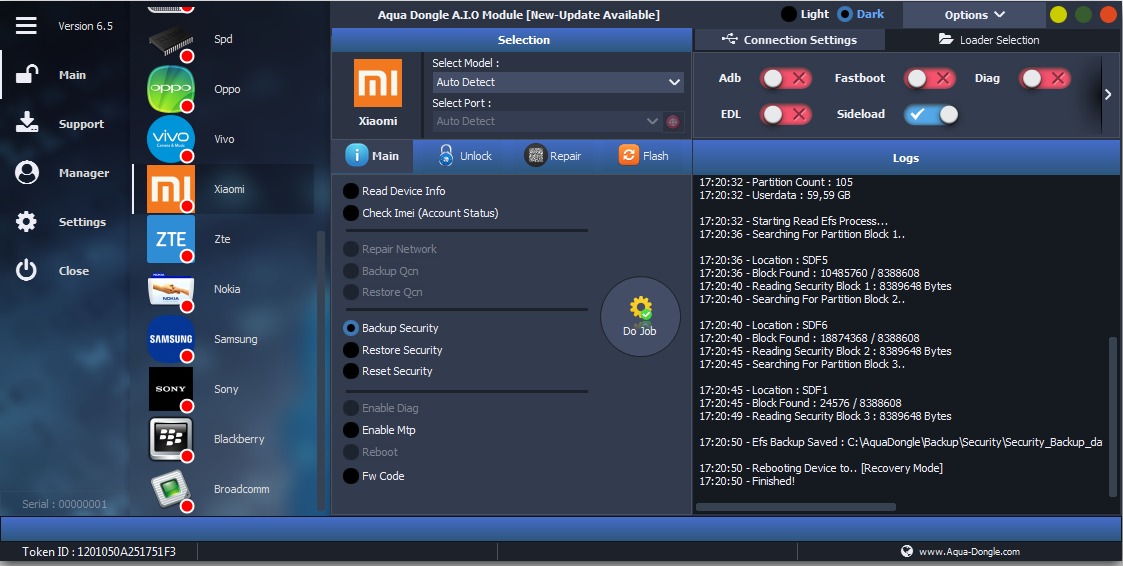Click the Support download icon
The width and height of the screenshot is (1123, 566).
pyautogui.click(x=27, y=123)
